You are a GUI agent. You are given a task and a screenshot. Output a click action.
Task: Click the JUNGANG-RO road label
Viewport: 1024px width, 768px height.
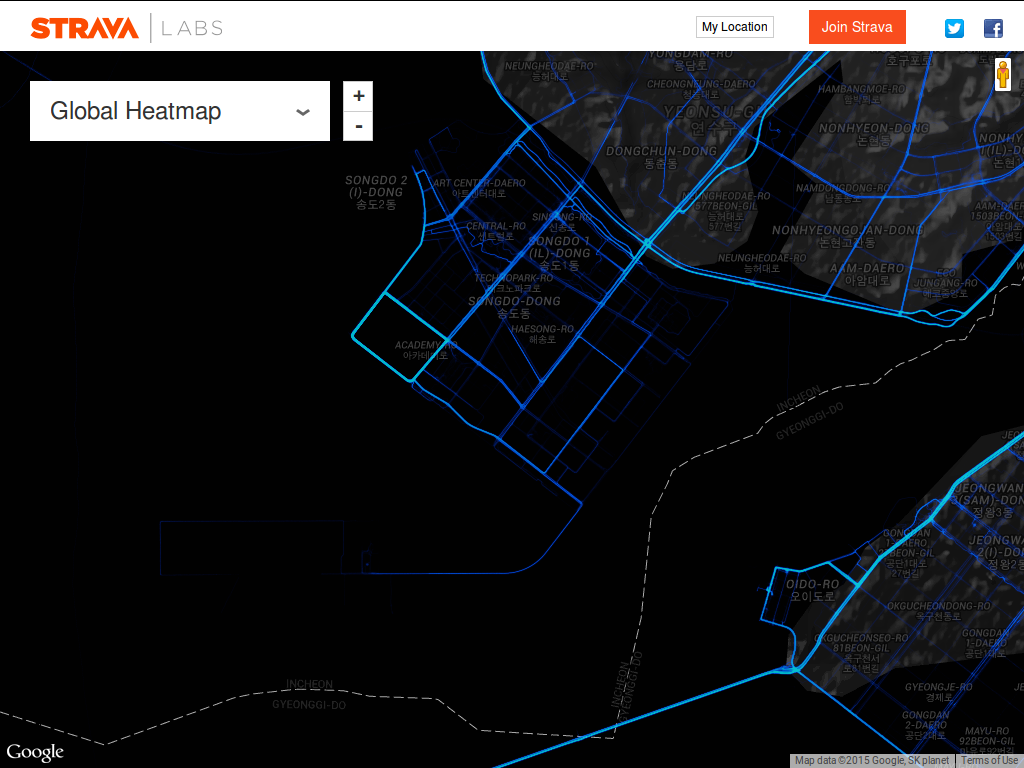tap(945, 283)
